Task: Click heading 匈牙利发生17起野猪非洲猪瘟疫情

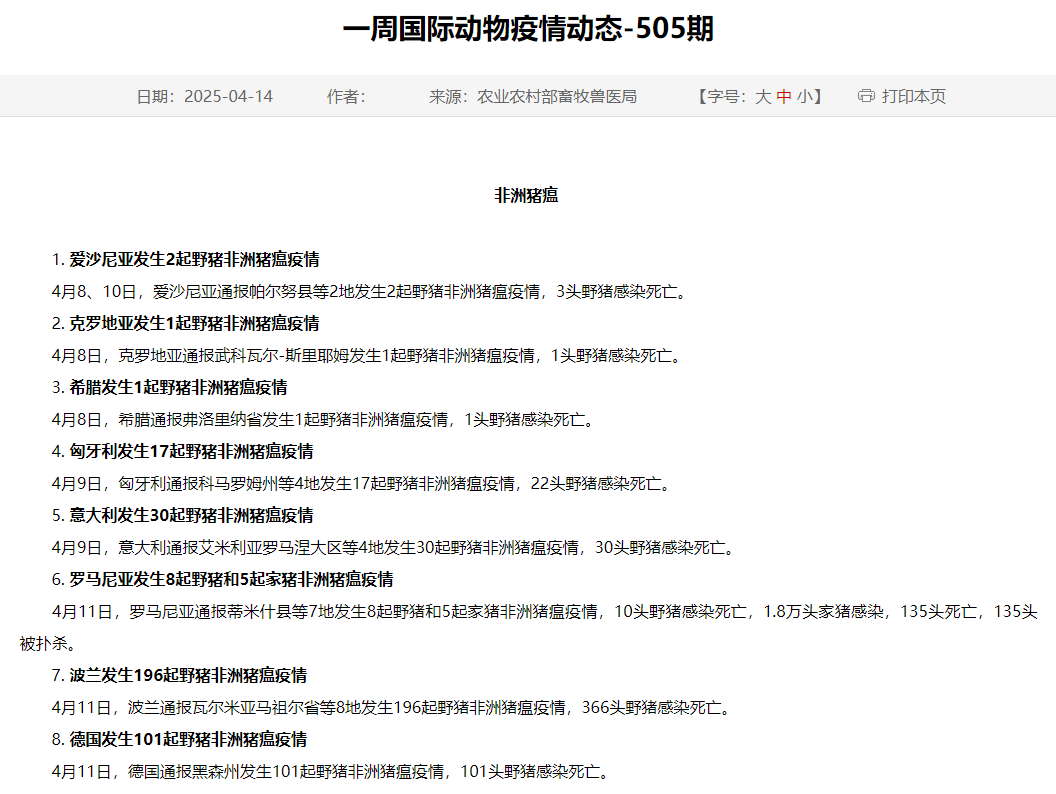Action: point(191,451)
